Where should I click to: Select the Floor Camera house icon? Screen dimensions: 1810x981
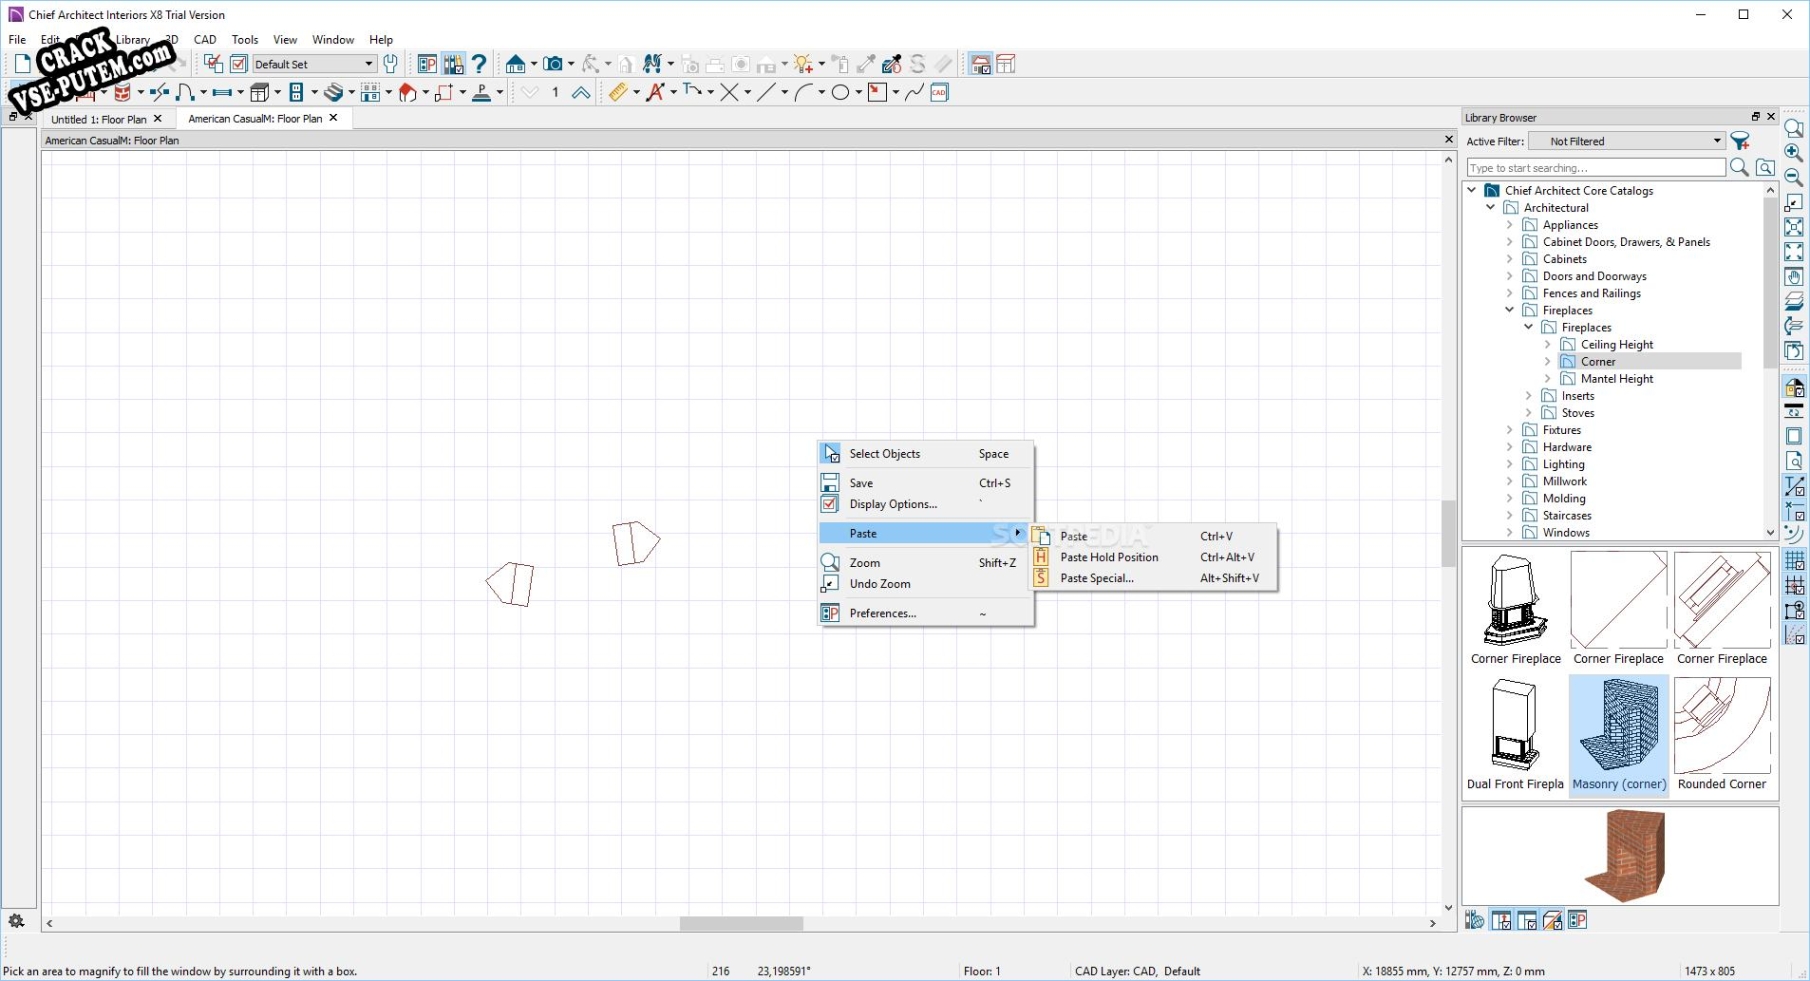click(515, 64)
